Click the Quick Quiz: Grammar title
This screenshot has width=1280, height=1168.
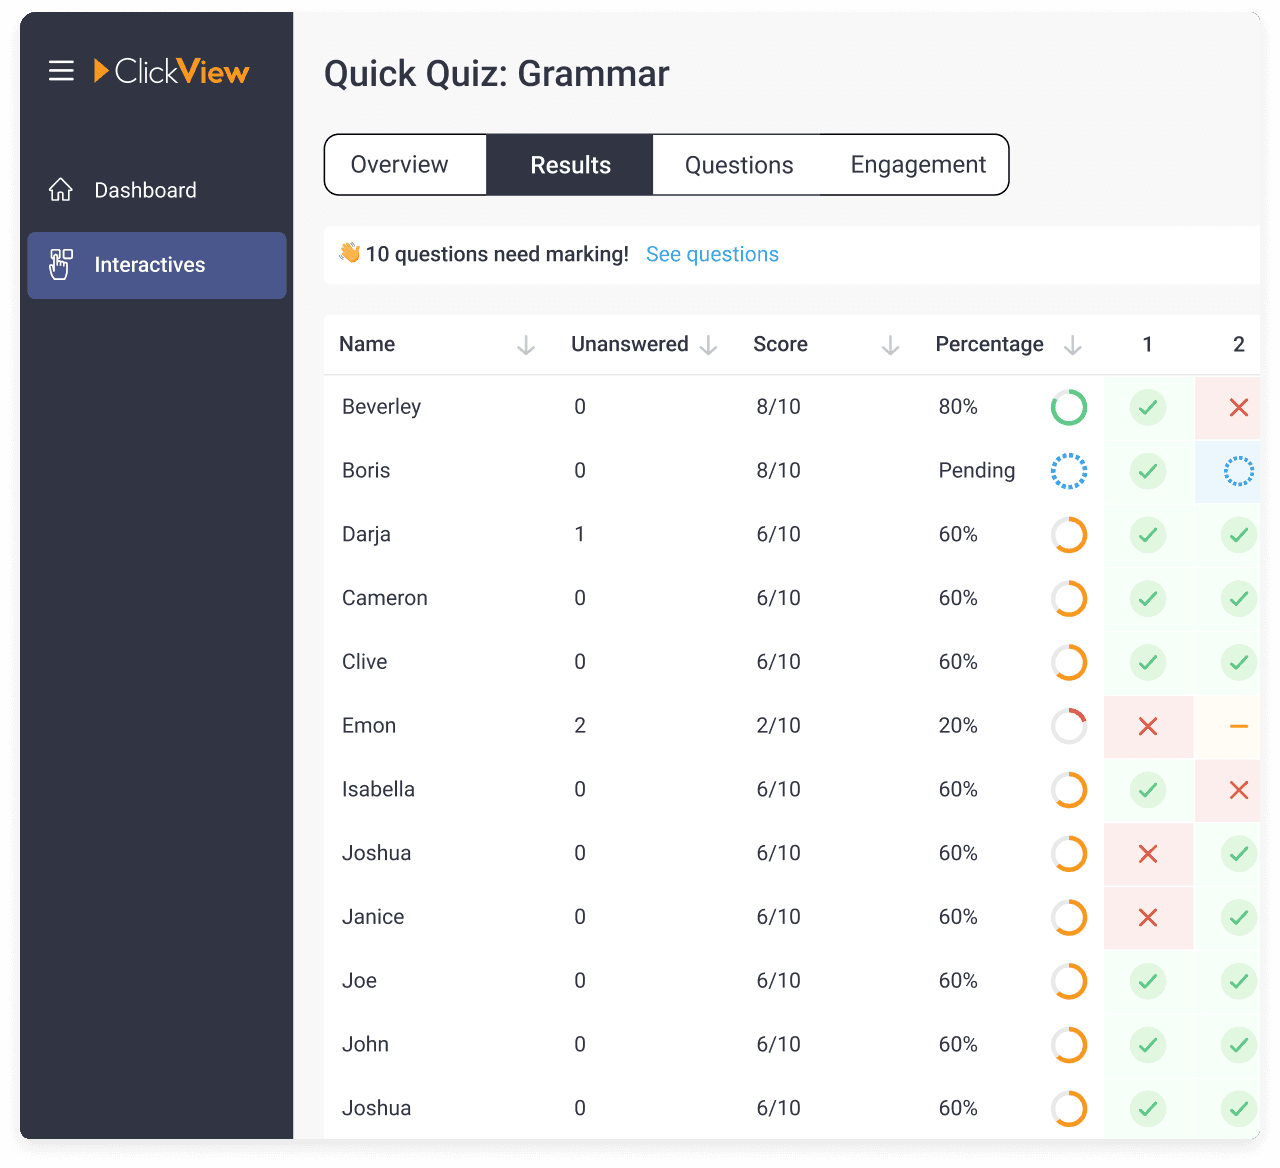click(497, 74)
